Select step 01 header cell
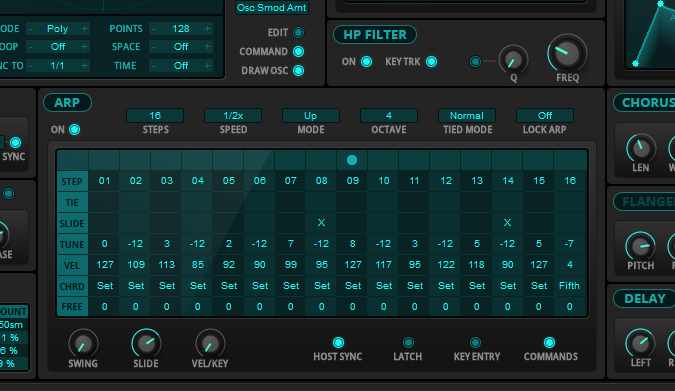Screen dimensions: 675x391 tap(104, 181)
